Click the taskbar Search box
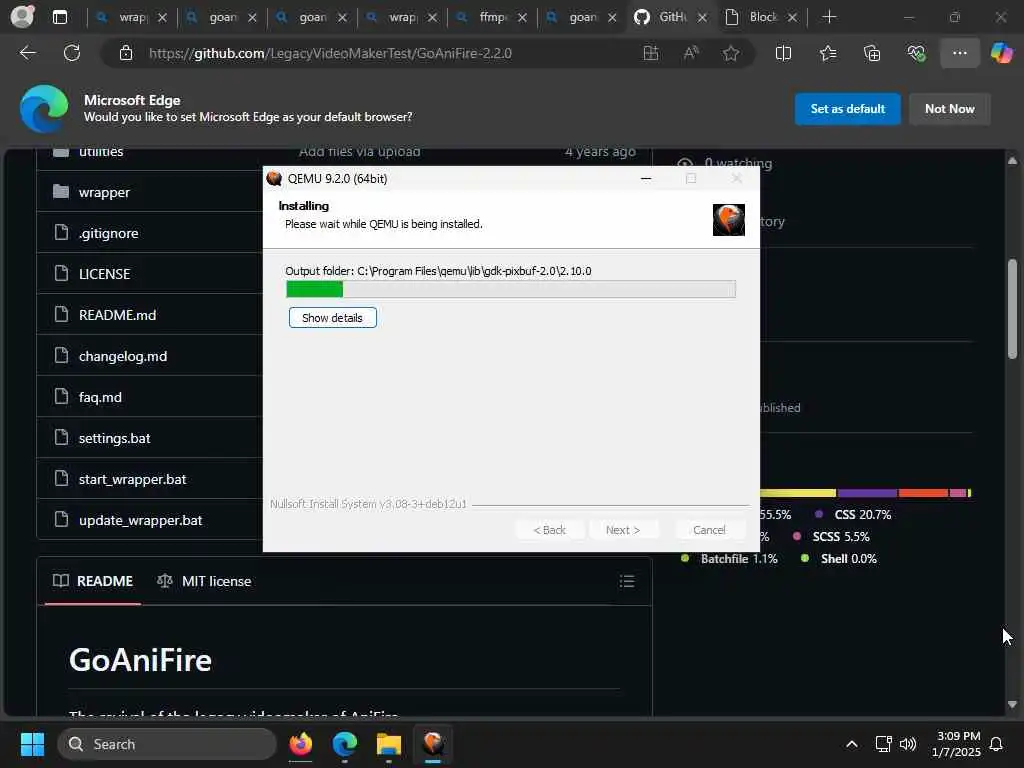This screenshot has height=768, width=1024. (x=167, y=744)
